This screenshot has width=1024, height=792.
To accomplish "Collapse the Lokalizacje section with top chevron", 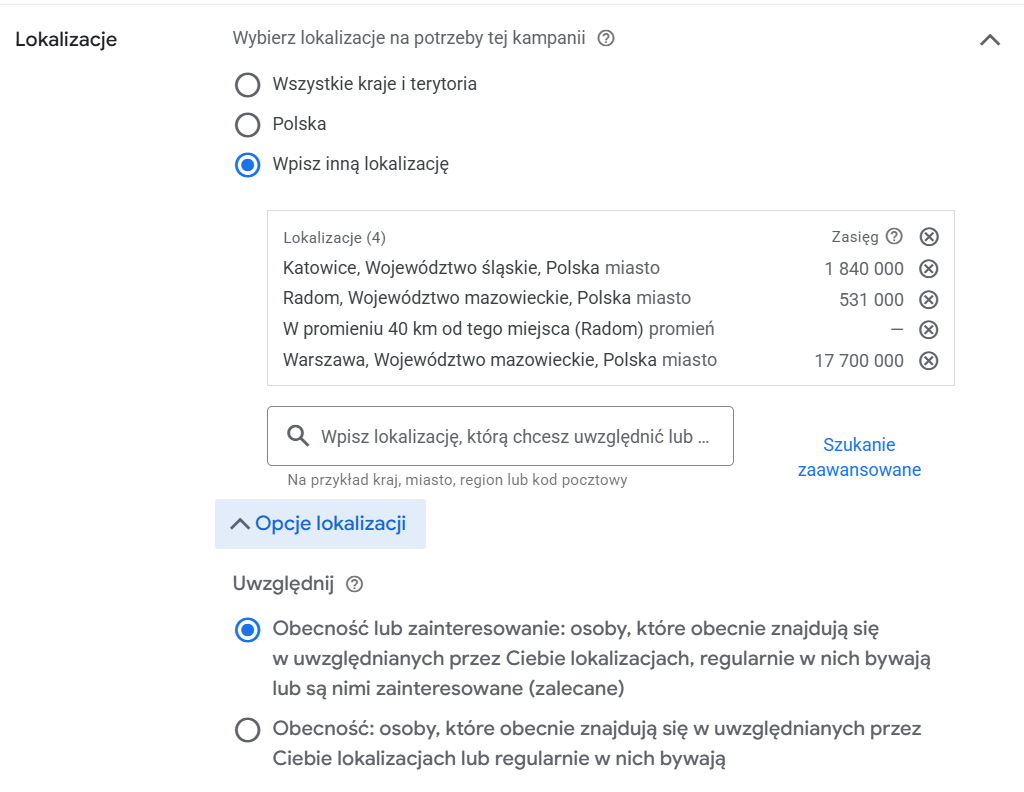I will point(990,40).
